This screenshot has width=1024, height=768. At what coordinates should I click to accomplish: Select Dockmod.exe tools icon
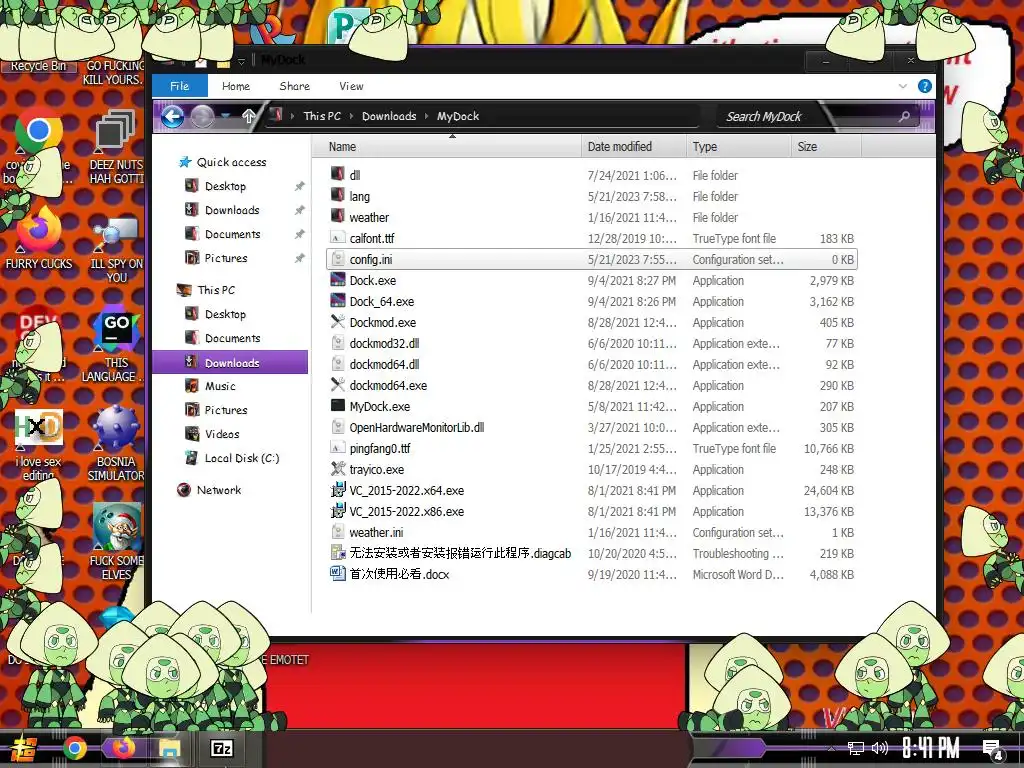coord(338,322)
